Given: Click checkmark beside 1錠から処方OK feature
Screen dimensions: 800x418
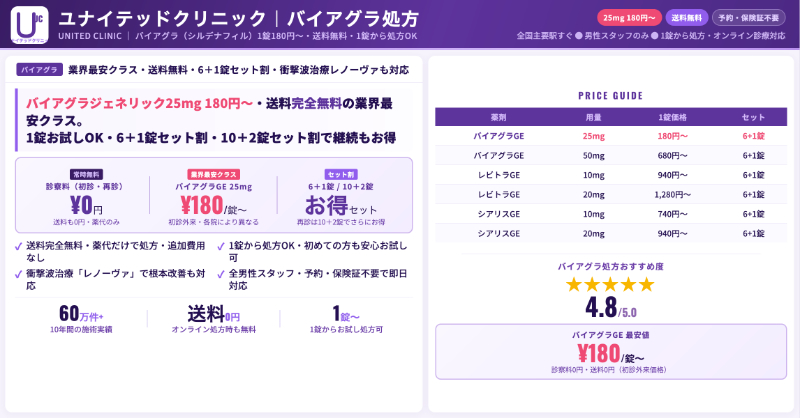Looking at the screenshot, I should coord(220,246).
